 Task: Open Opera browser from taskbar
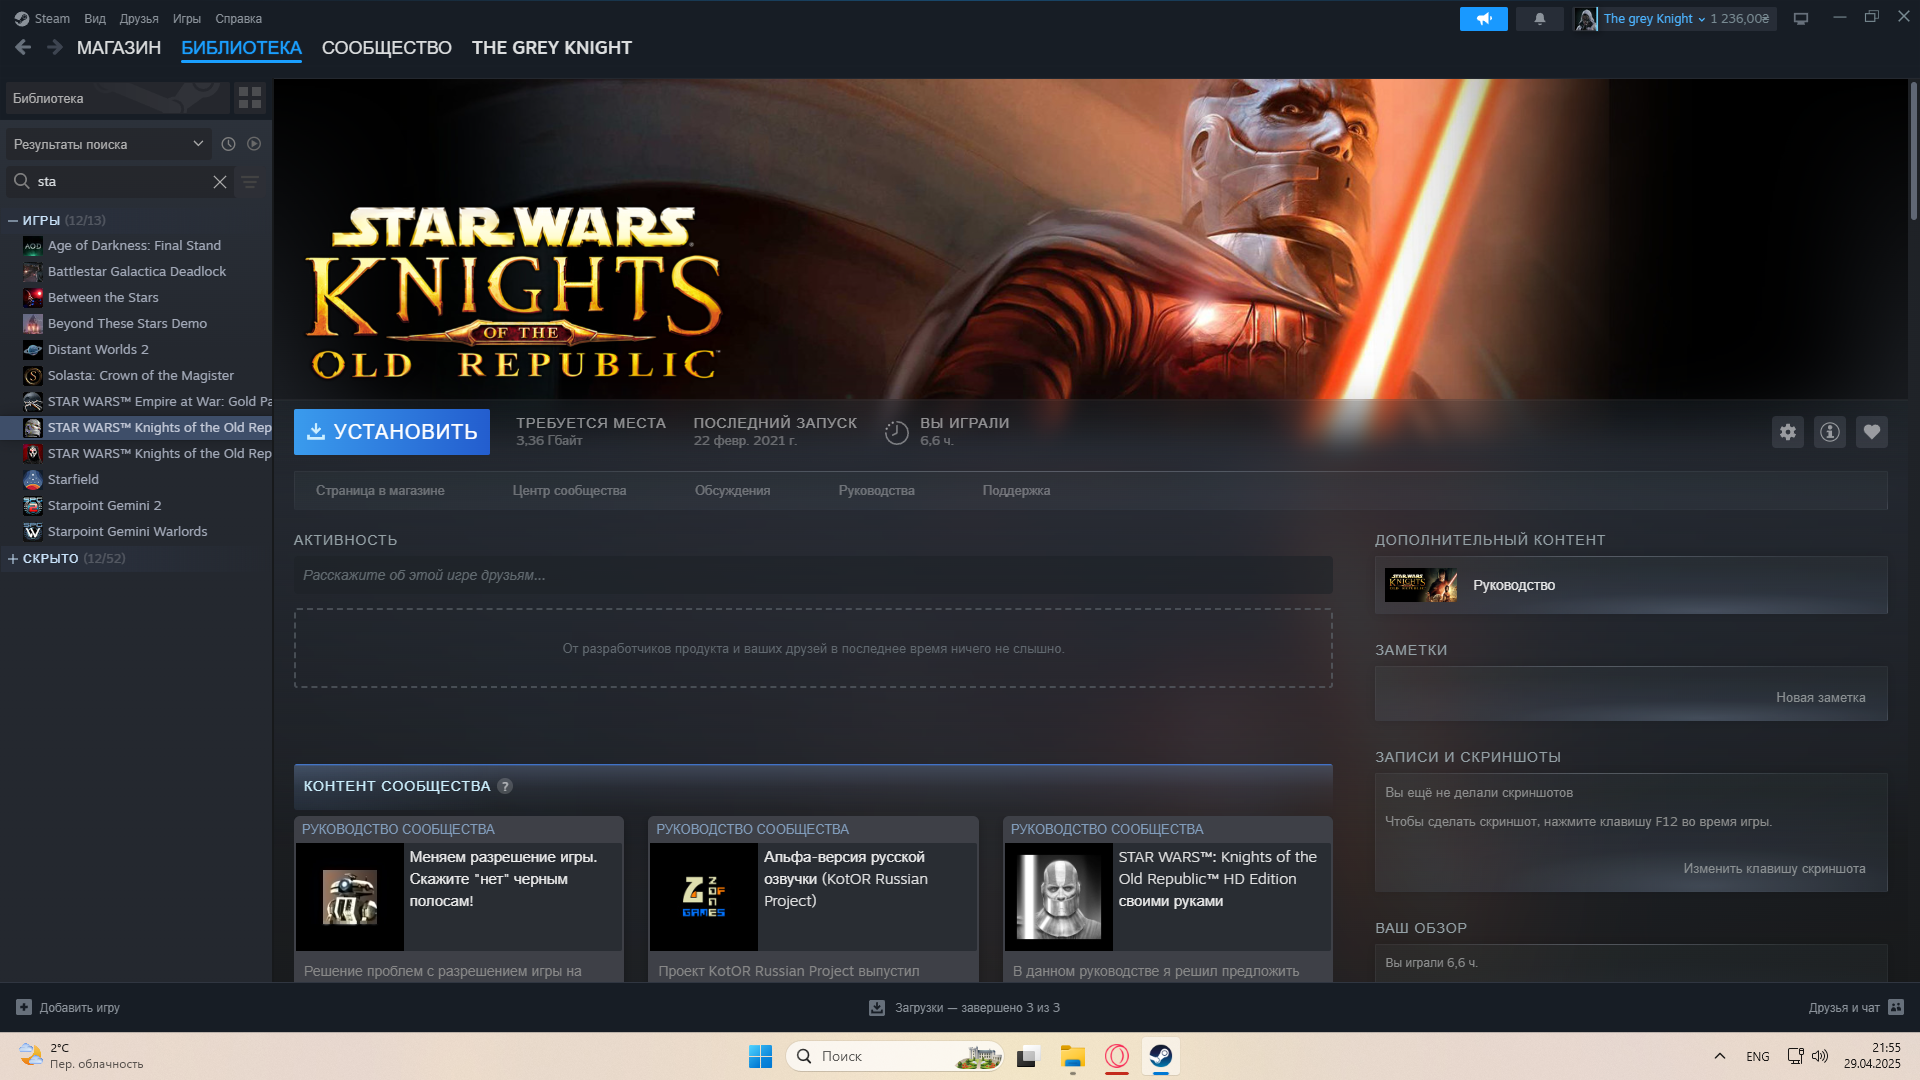(x=1117, y=1056)
